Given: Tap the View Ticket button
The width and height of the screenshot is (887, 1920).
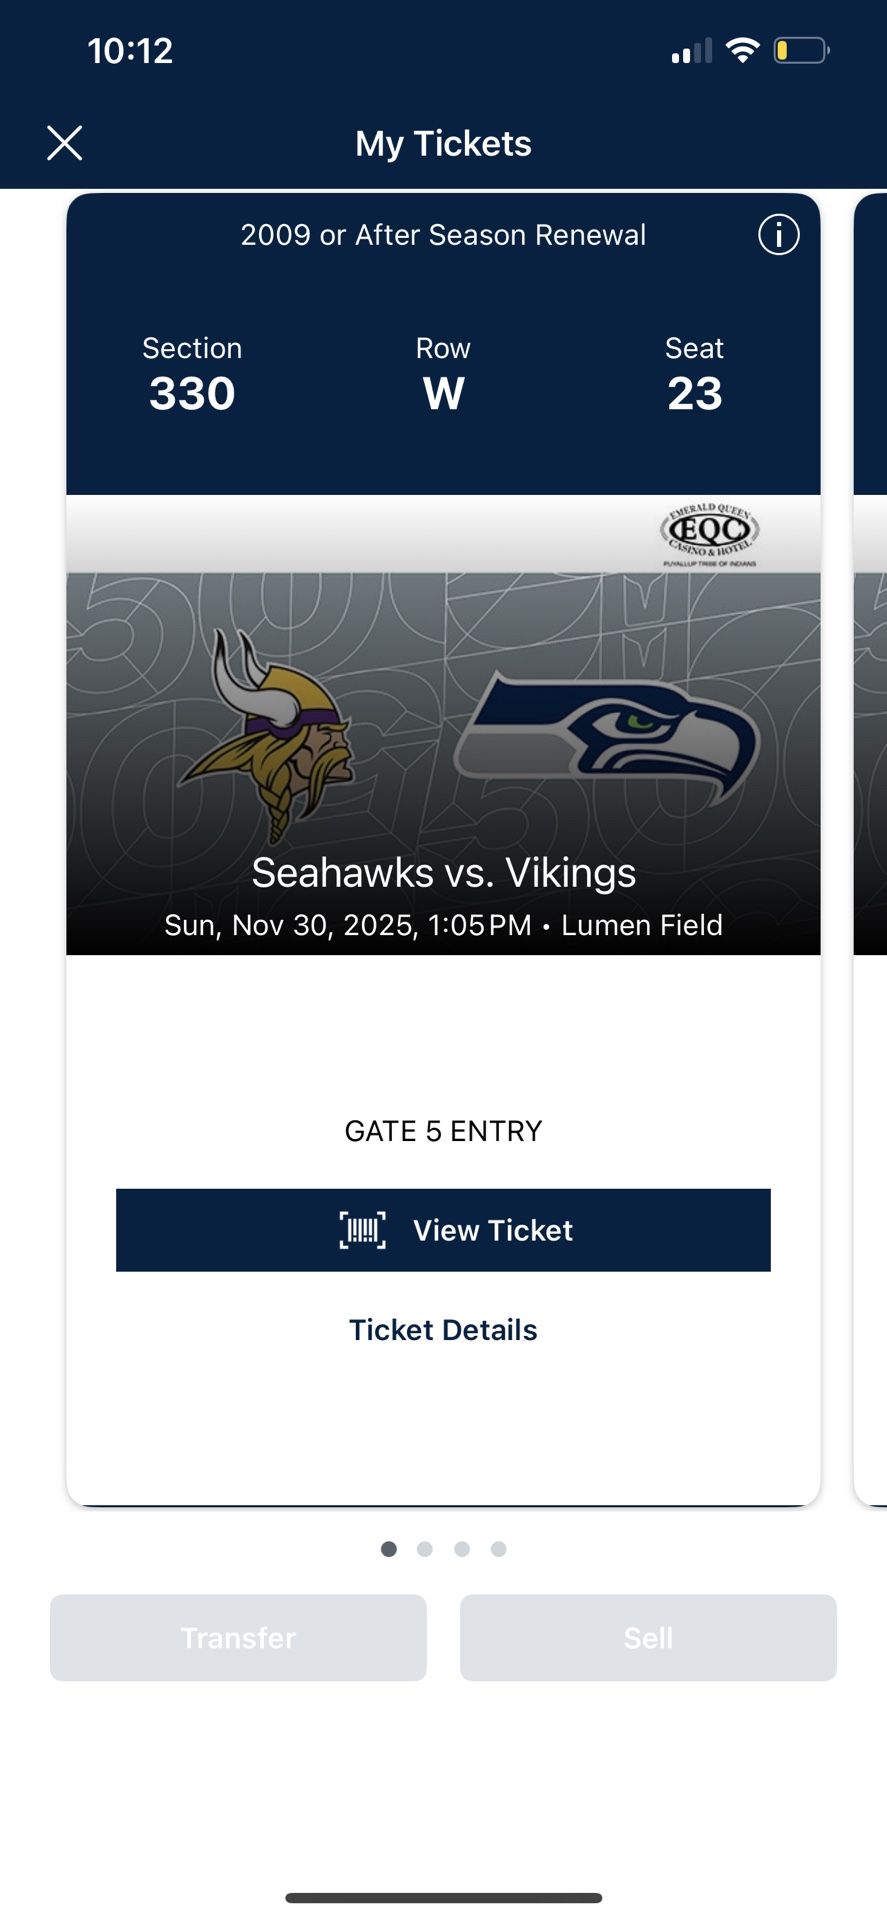Looking at the screenshot, I should point(443,1230).
